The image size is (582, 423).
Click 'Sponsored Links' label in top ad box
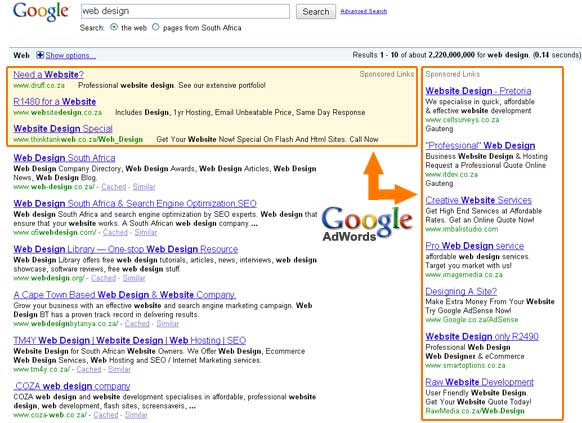[387, 74]
